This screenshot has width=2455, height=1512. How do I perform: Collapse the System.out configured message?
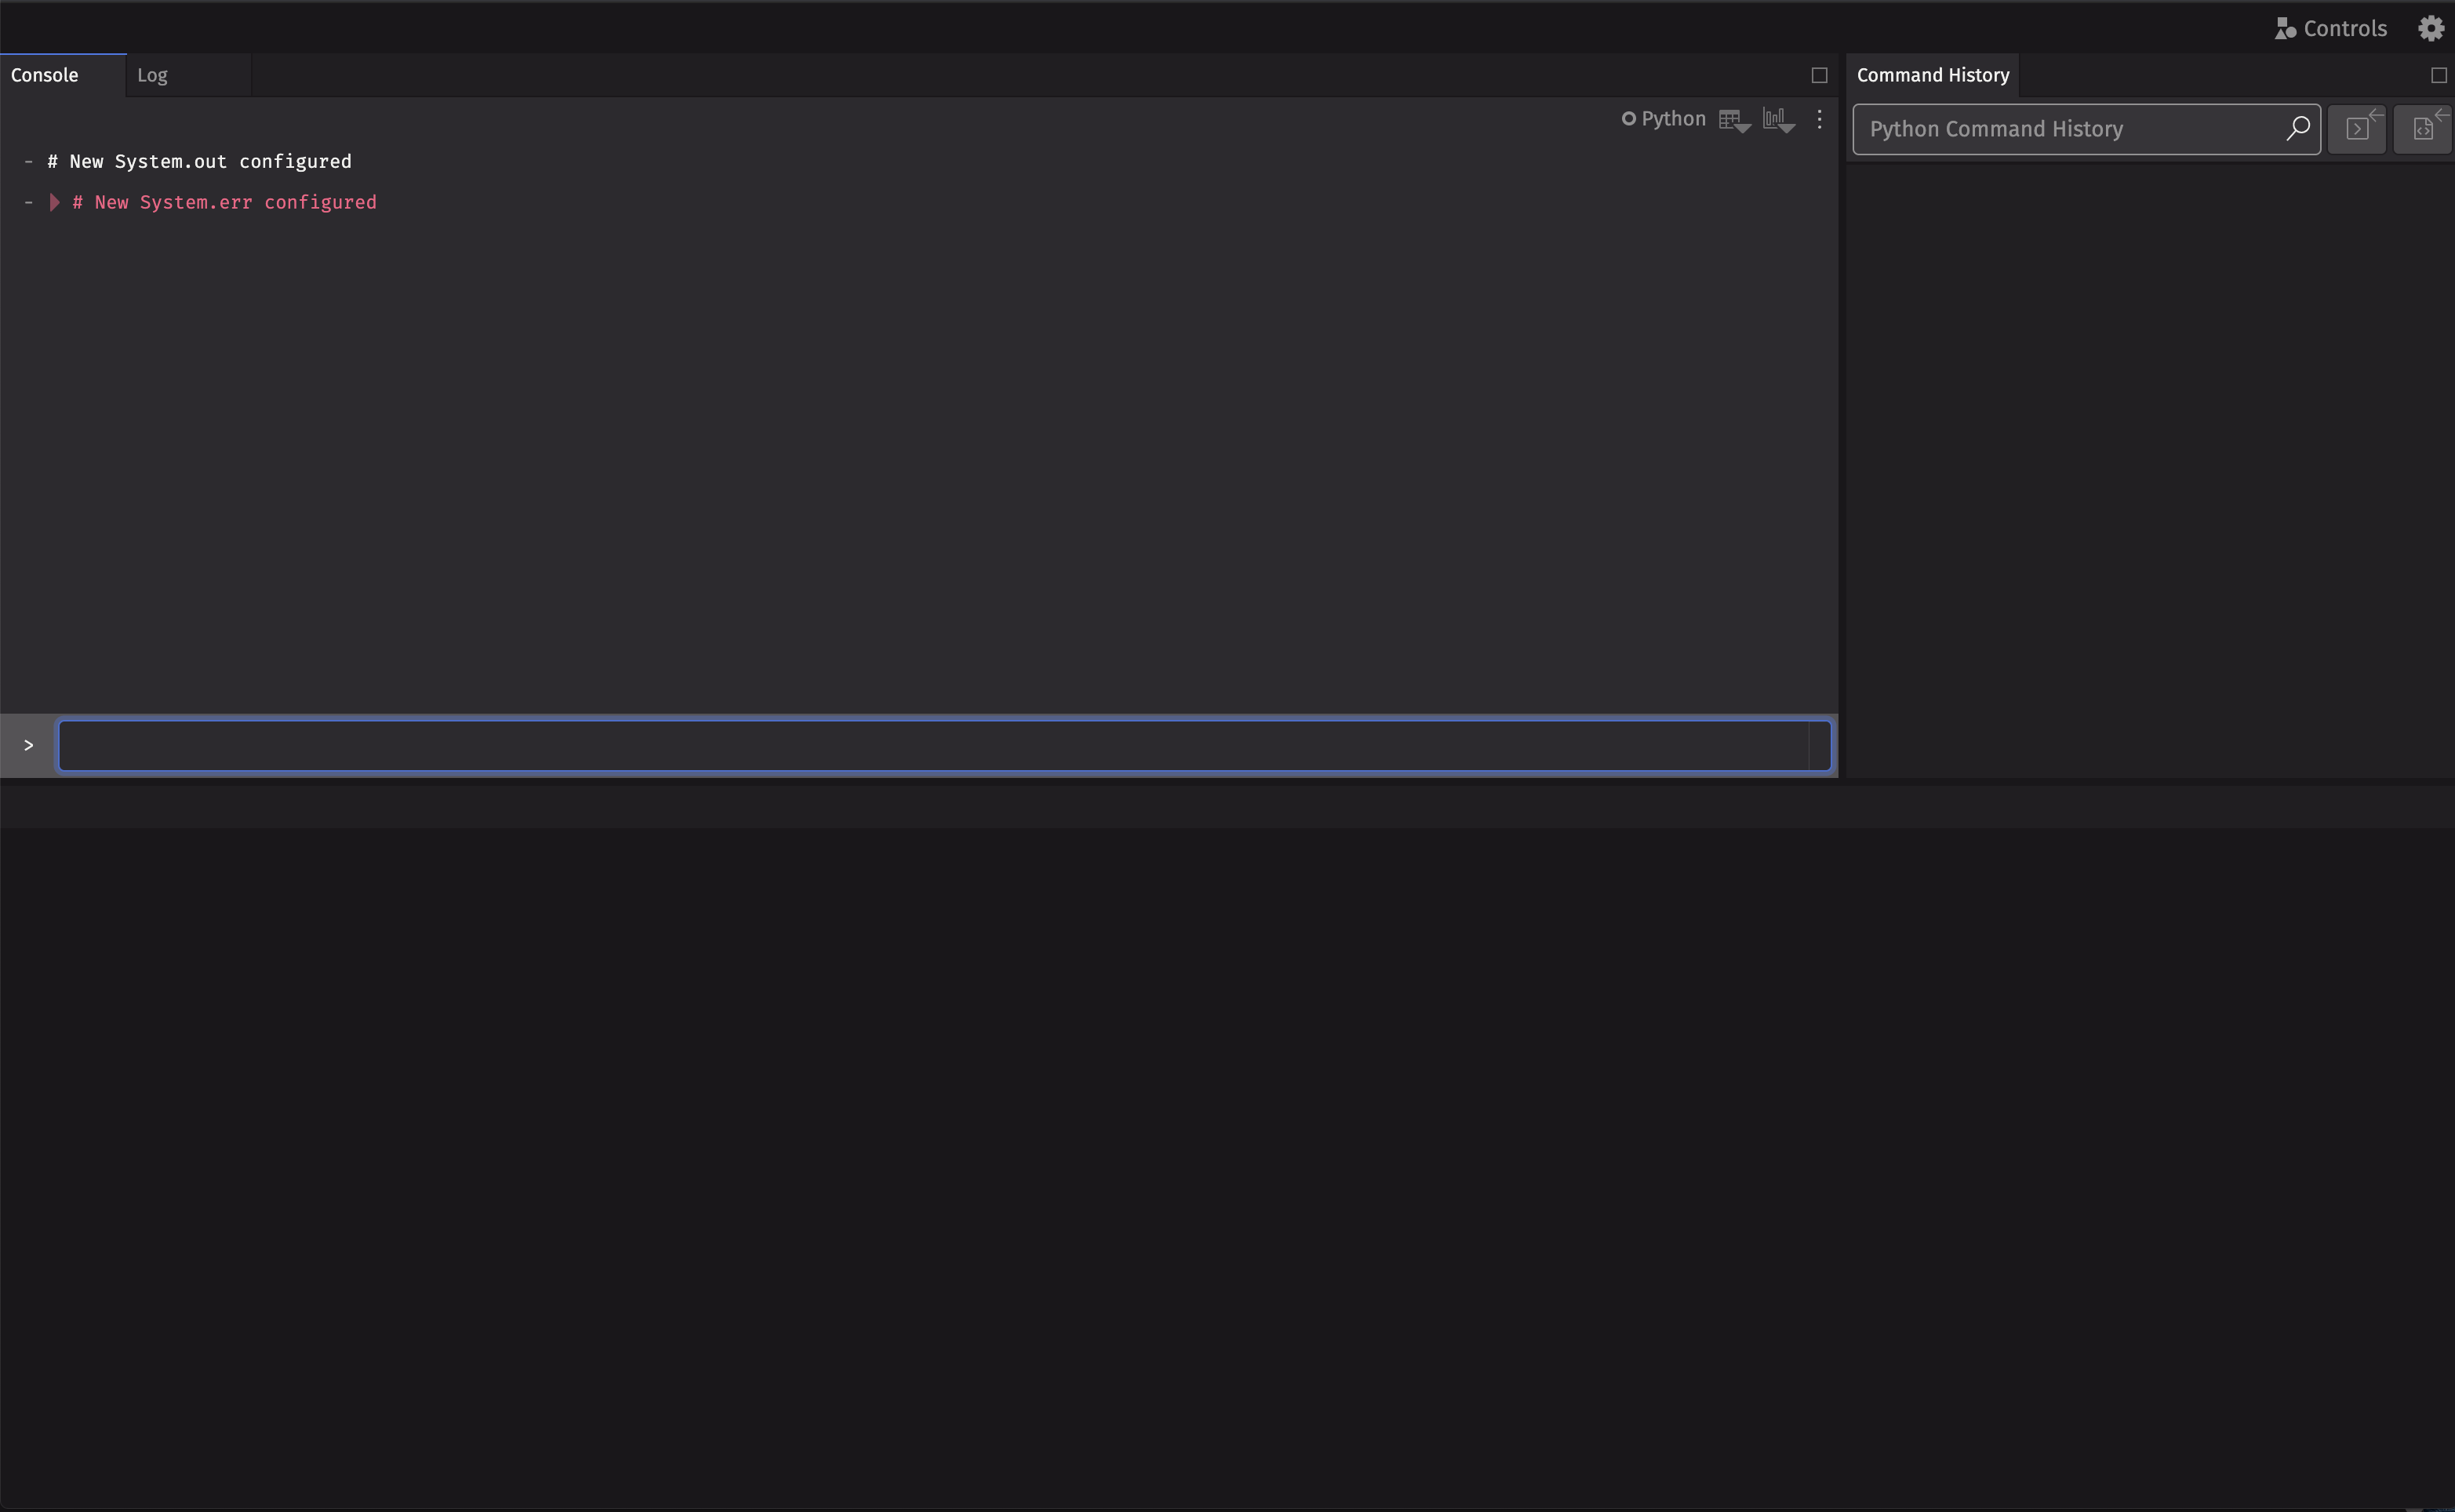(29, 161)
